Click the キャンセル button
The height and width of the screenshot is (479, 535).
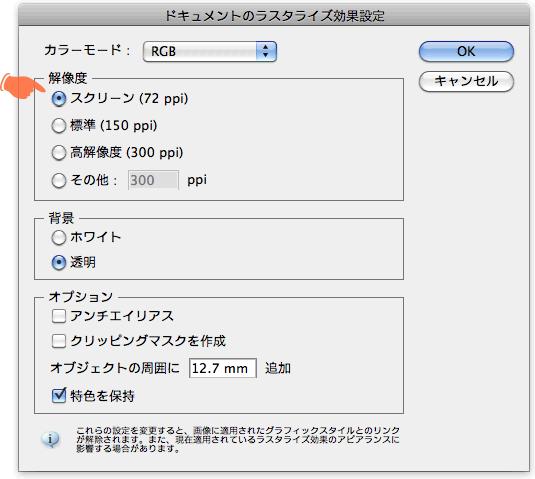pyautogui.click(x=466, y=81)
